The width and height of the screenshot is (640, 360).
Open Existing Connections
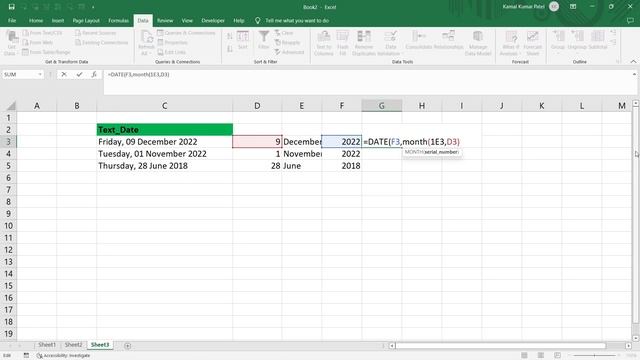102,42
